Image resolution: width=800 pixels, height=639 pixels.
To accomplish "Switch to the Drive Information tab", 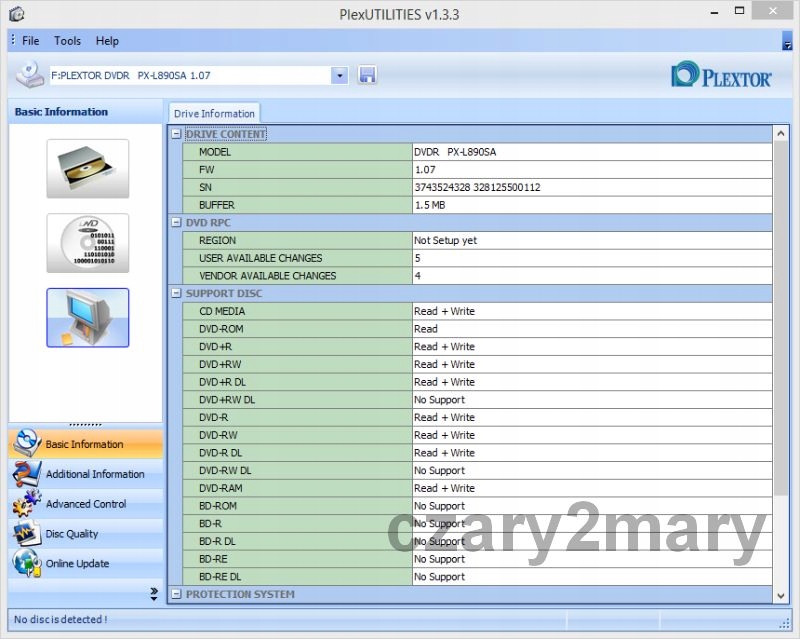I will coord(214,113).
